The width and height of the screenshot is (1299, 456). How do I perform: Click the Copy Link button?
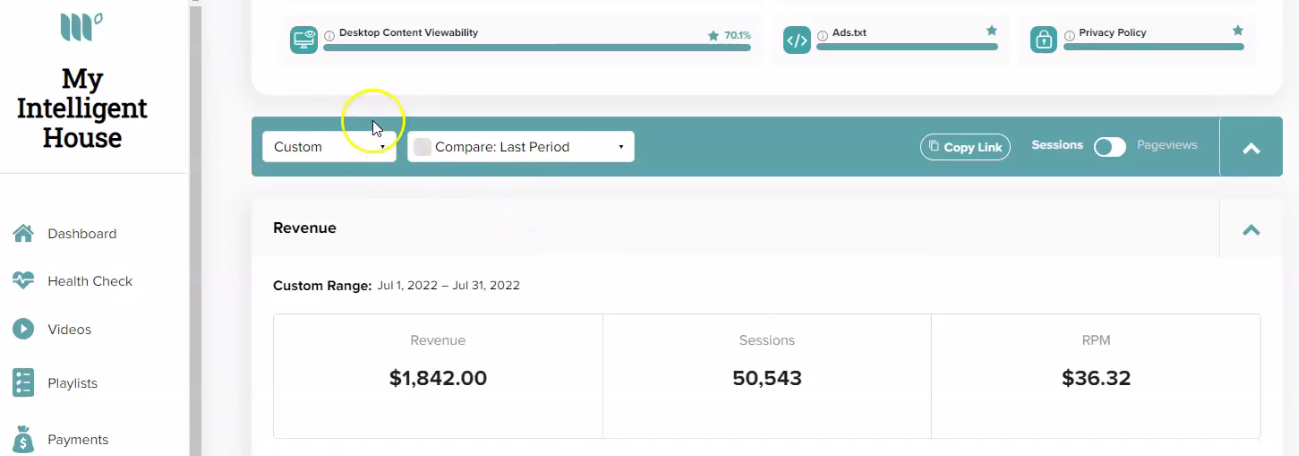point(965,147)
